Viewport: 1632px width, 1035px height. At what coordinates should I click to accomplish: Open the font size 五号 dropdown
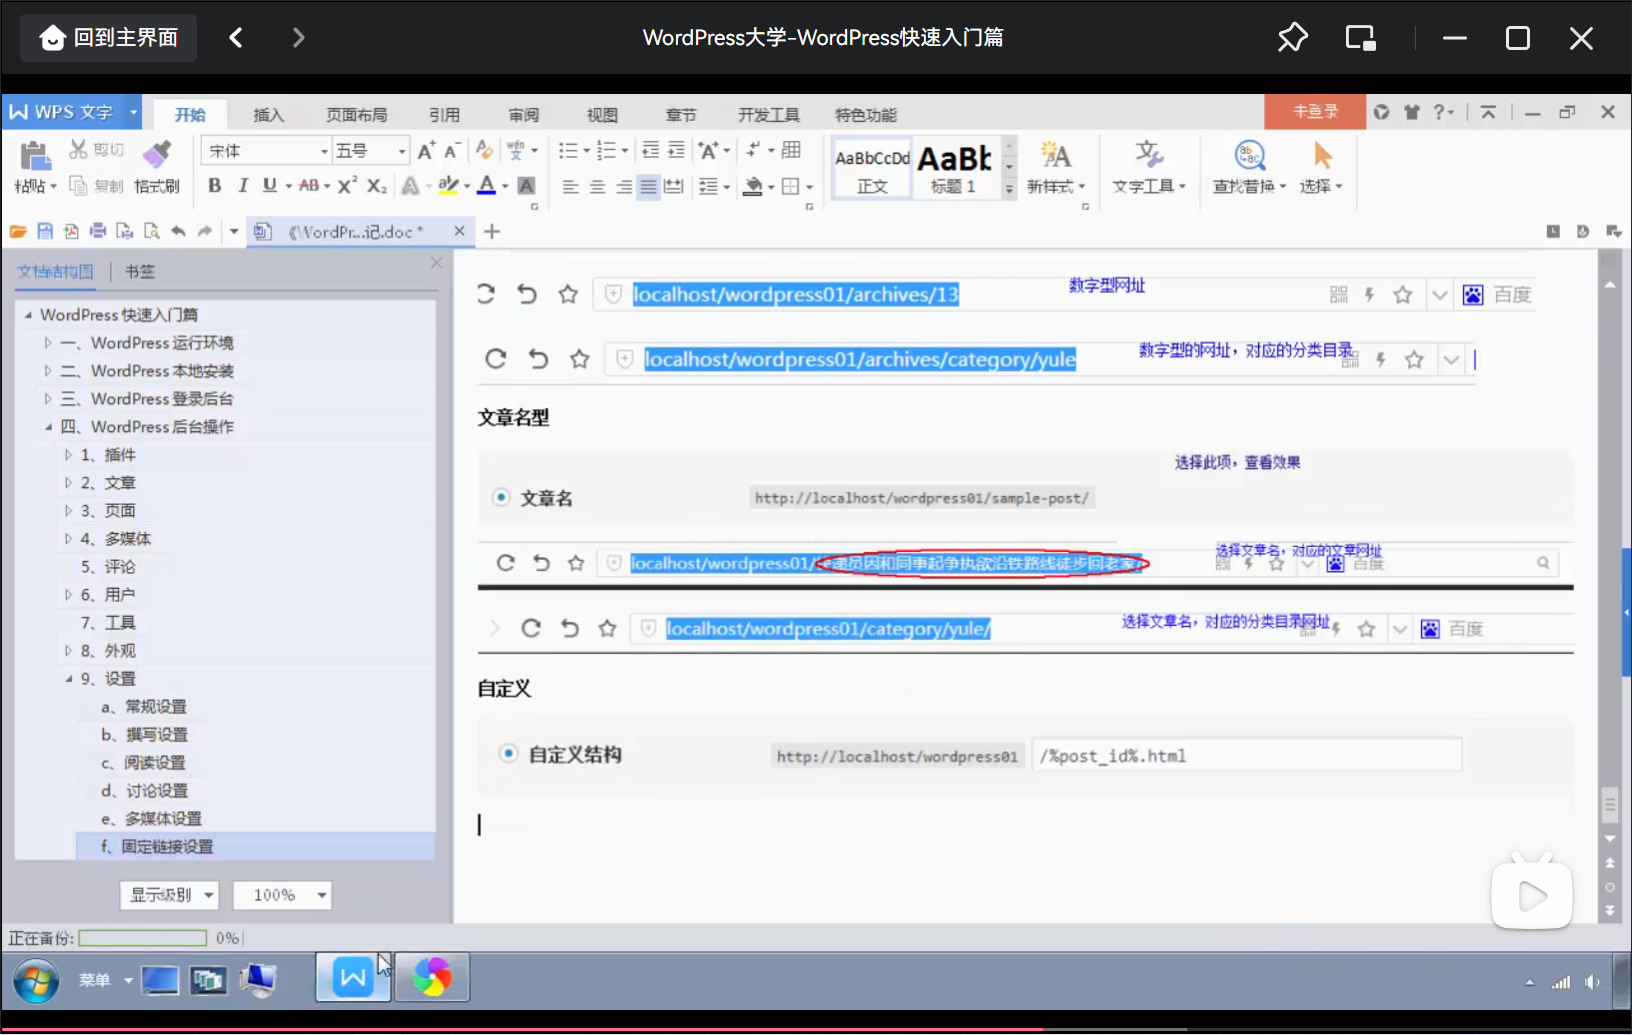click(402, 151)
